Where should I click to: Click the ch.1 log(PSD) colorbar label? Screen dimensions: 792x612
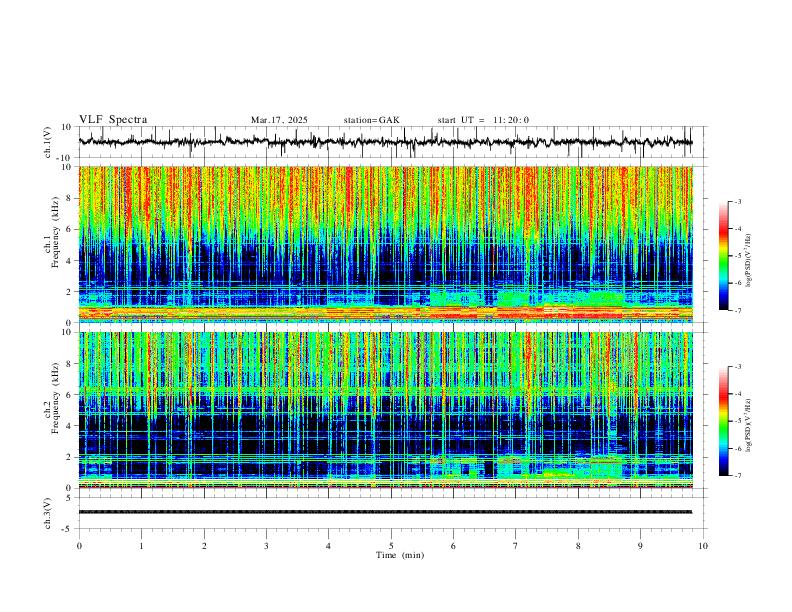point(749,261)
